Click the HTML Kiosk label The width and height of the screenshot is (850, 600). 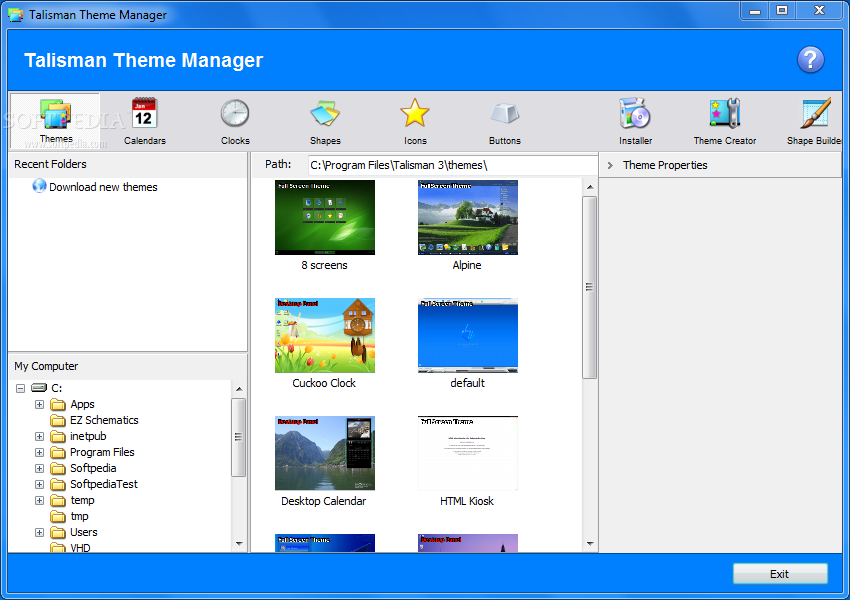pos(467,501)
